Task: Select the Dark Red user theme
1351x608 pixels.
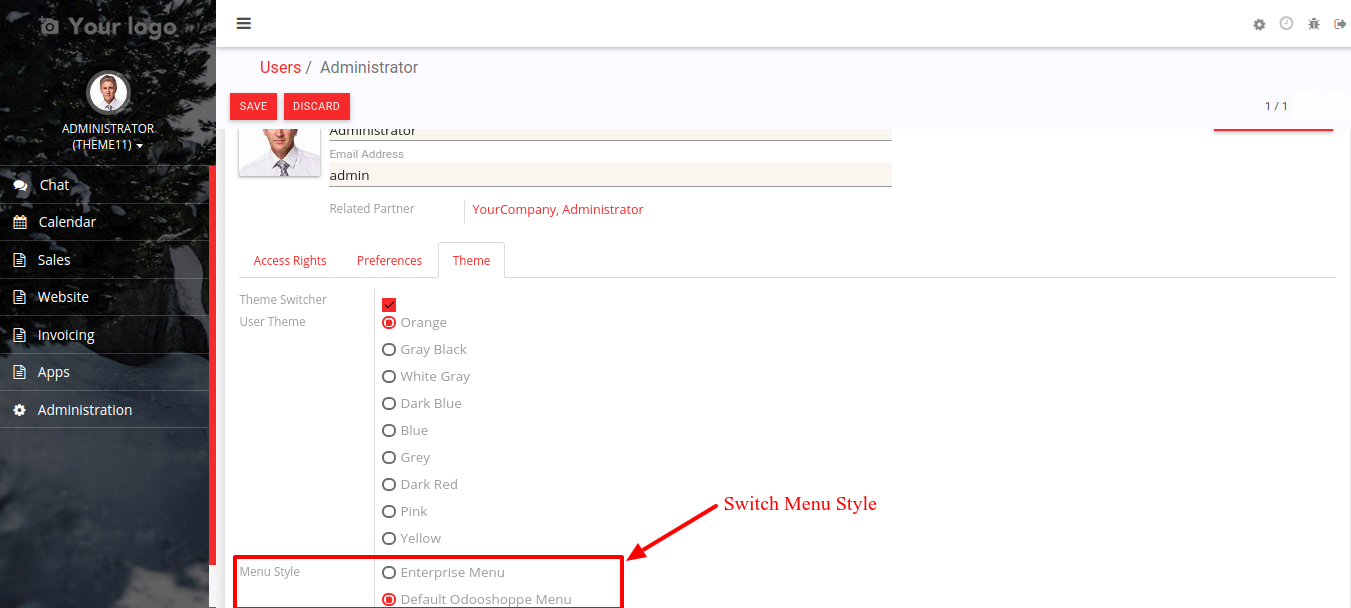Action: point(389,484)
